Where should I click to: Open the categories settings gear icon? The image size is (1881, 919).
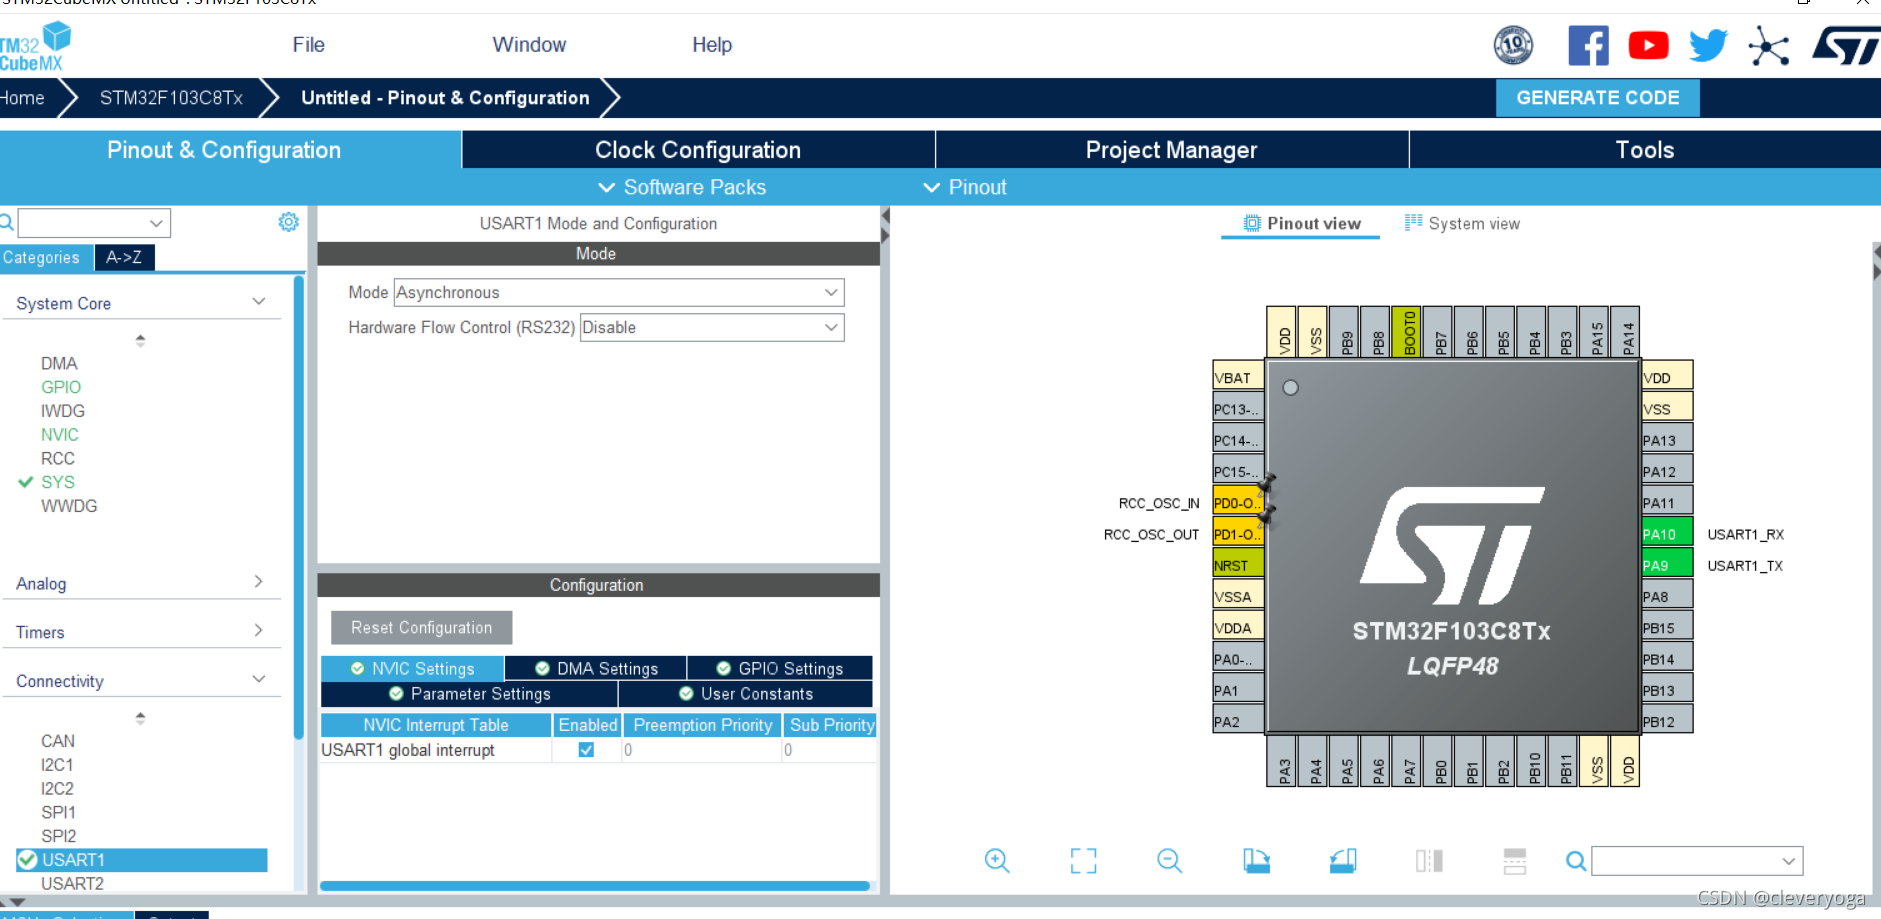[288, 222]
